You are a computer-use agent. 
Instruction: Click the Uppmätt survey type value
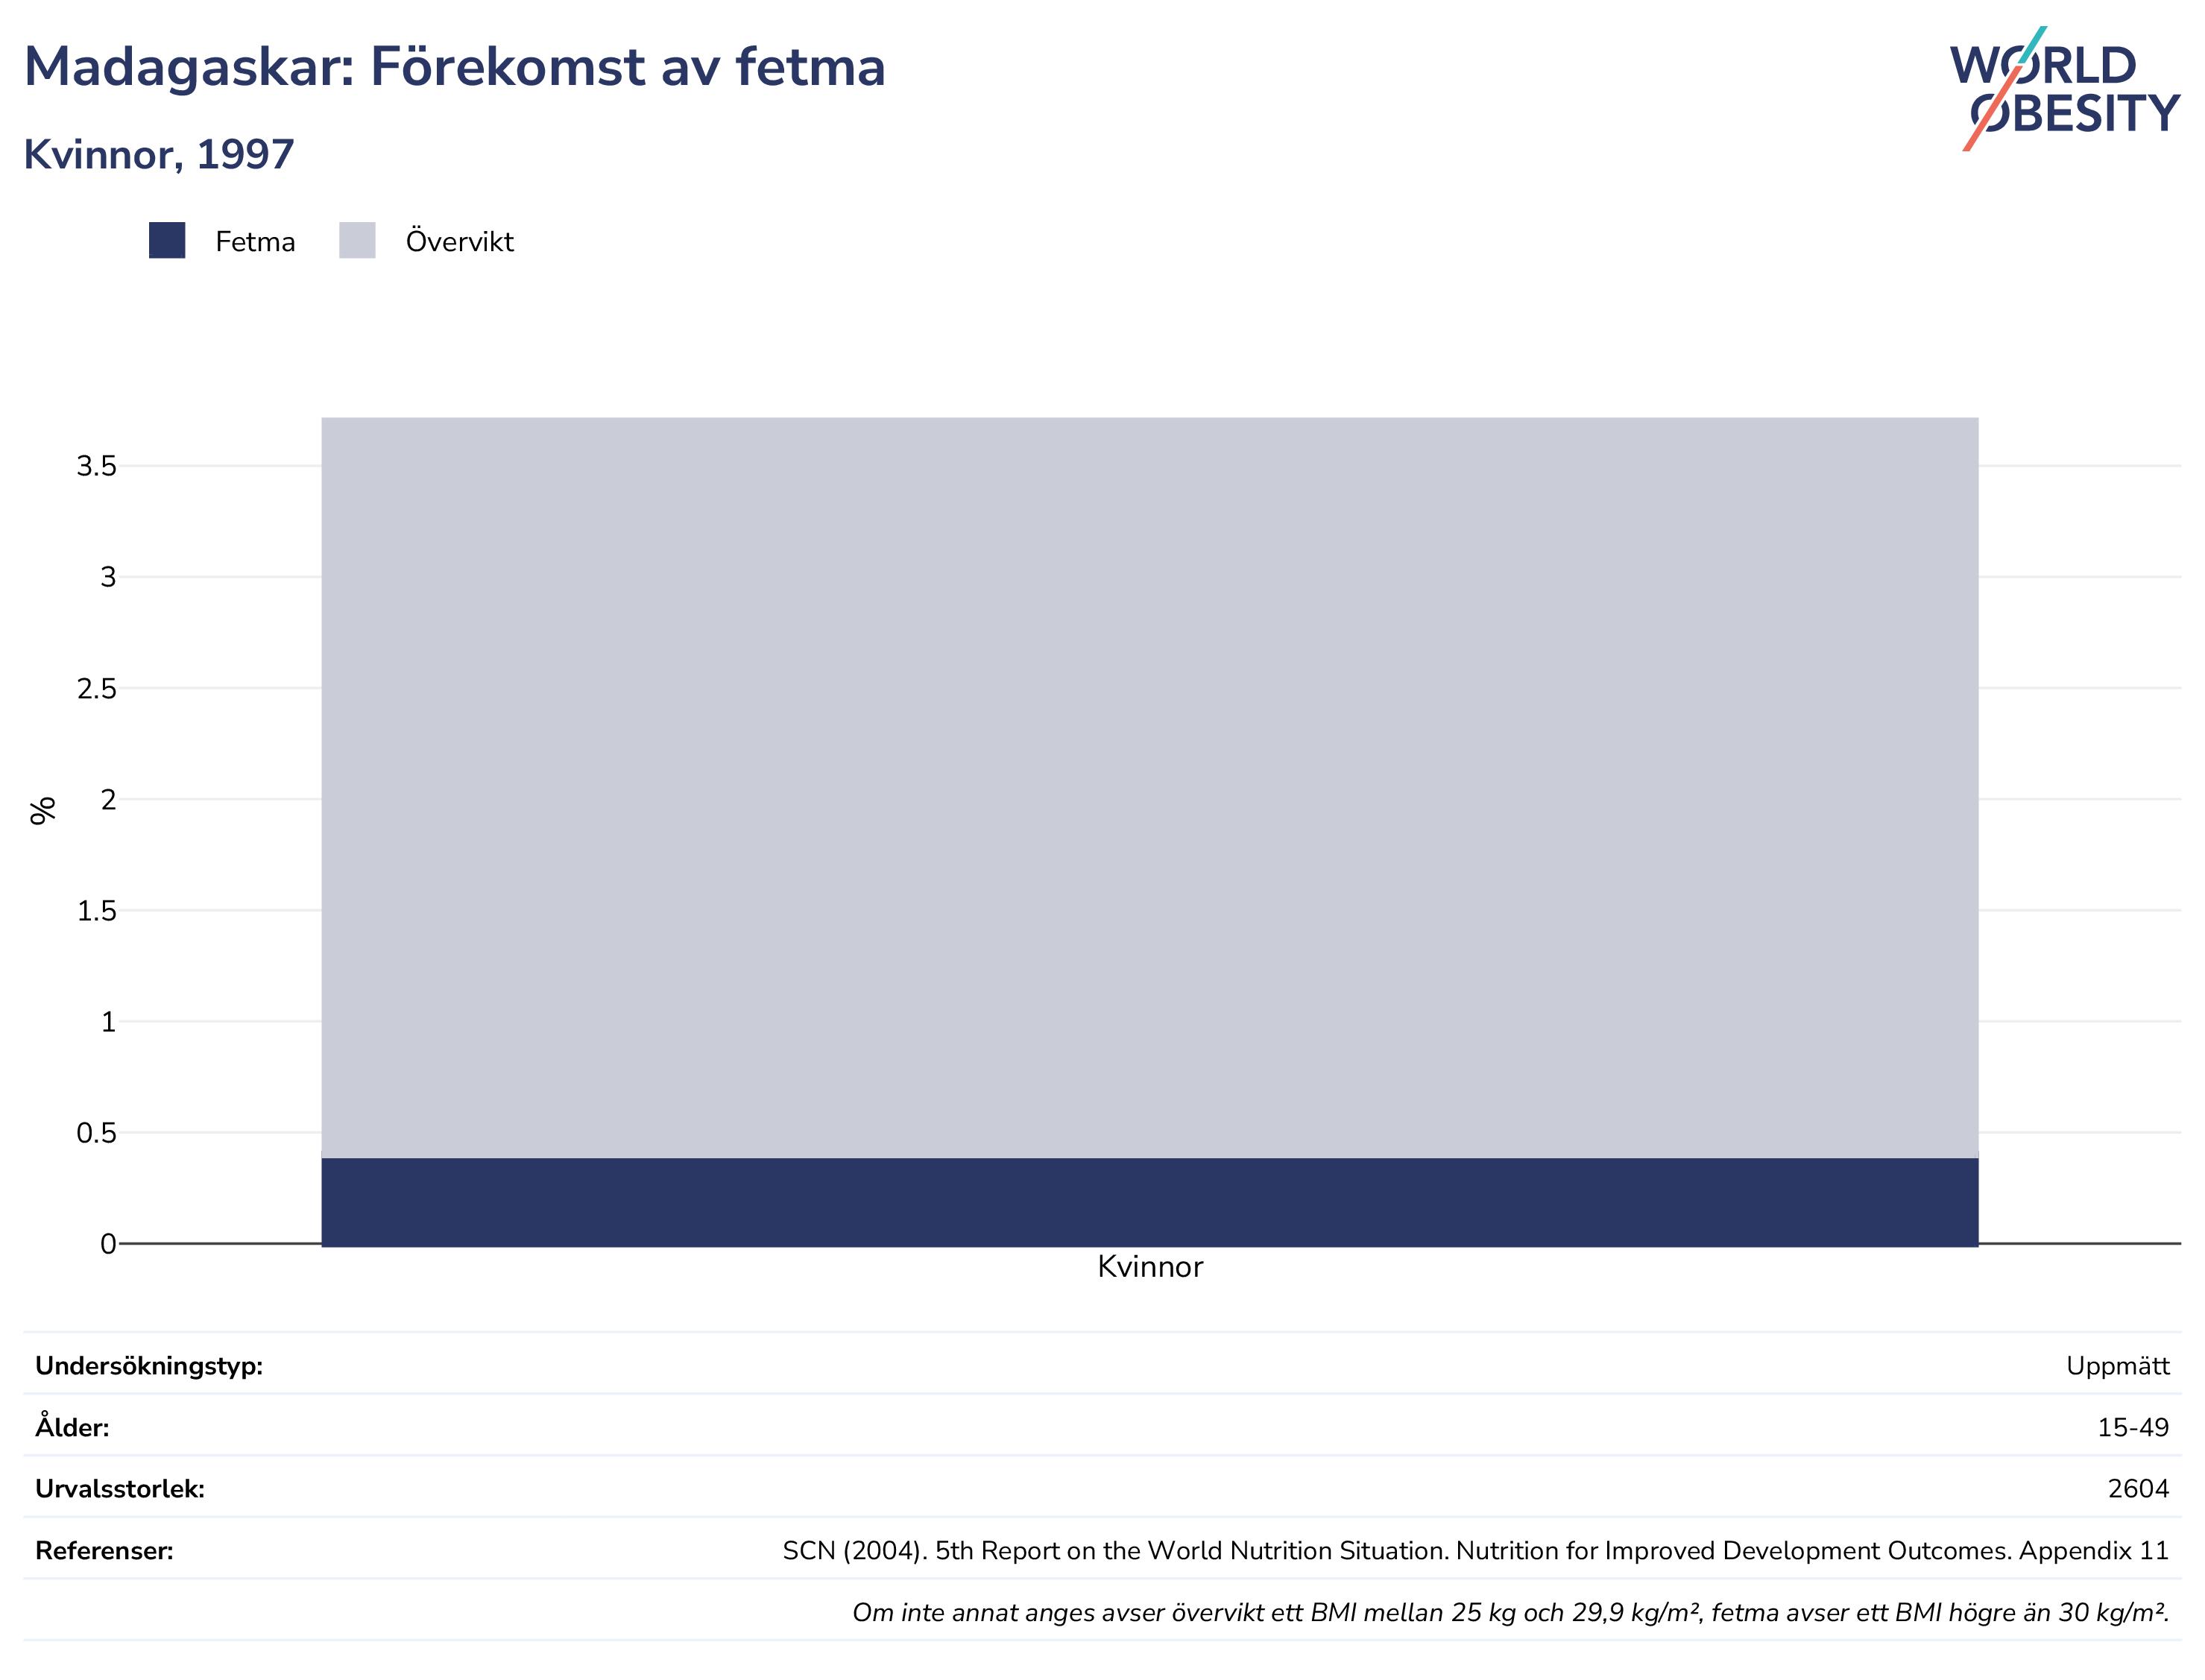point(2118,1366)
